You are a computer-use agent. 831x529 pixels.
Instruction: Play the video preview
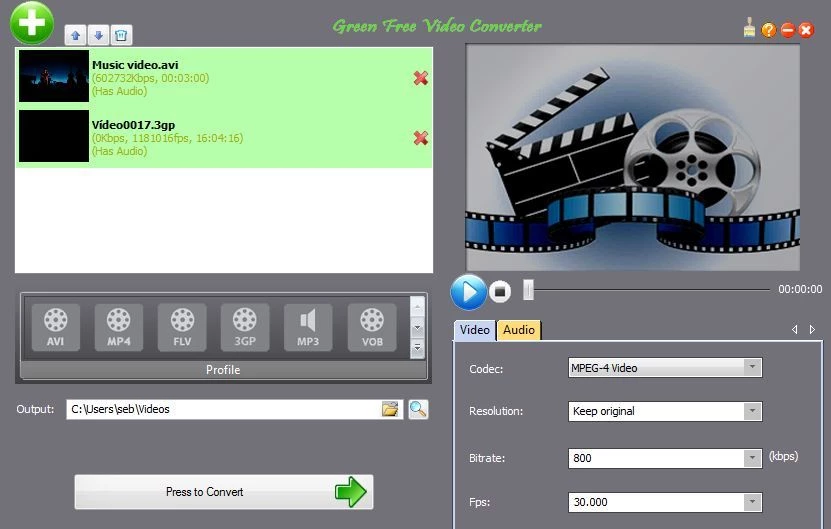click(468, 291)
